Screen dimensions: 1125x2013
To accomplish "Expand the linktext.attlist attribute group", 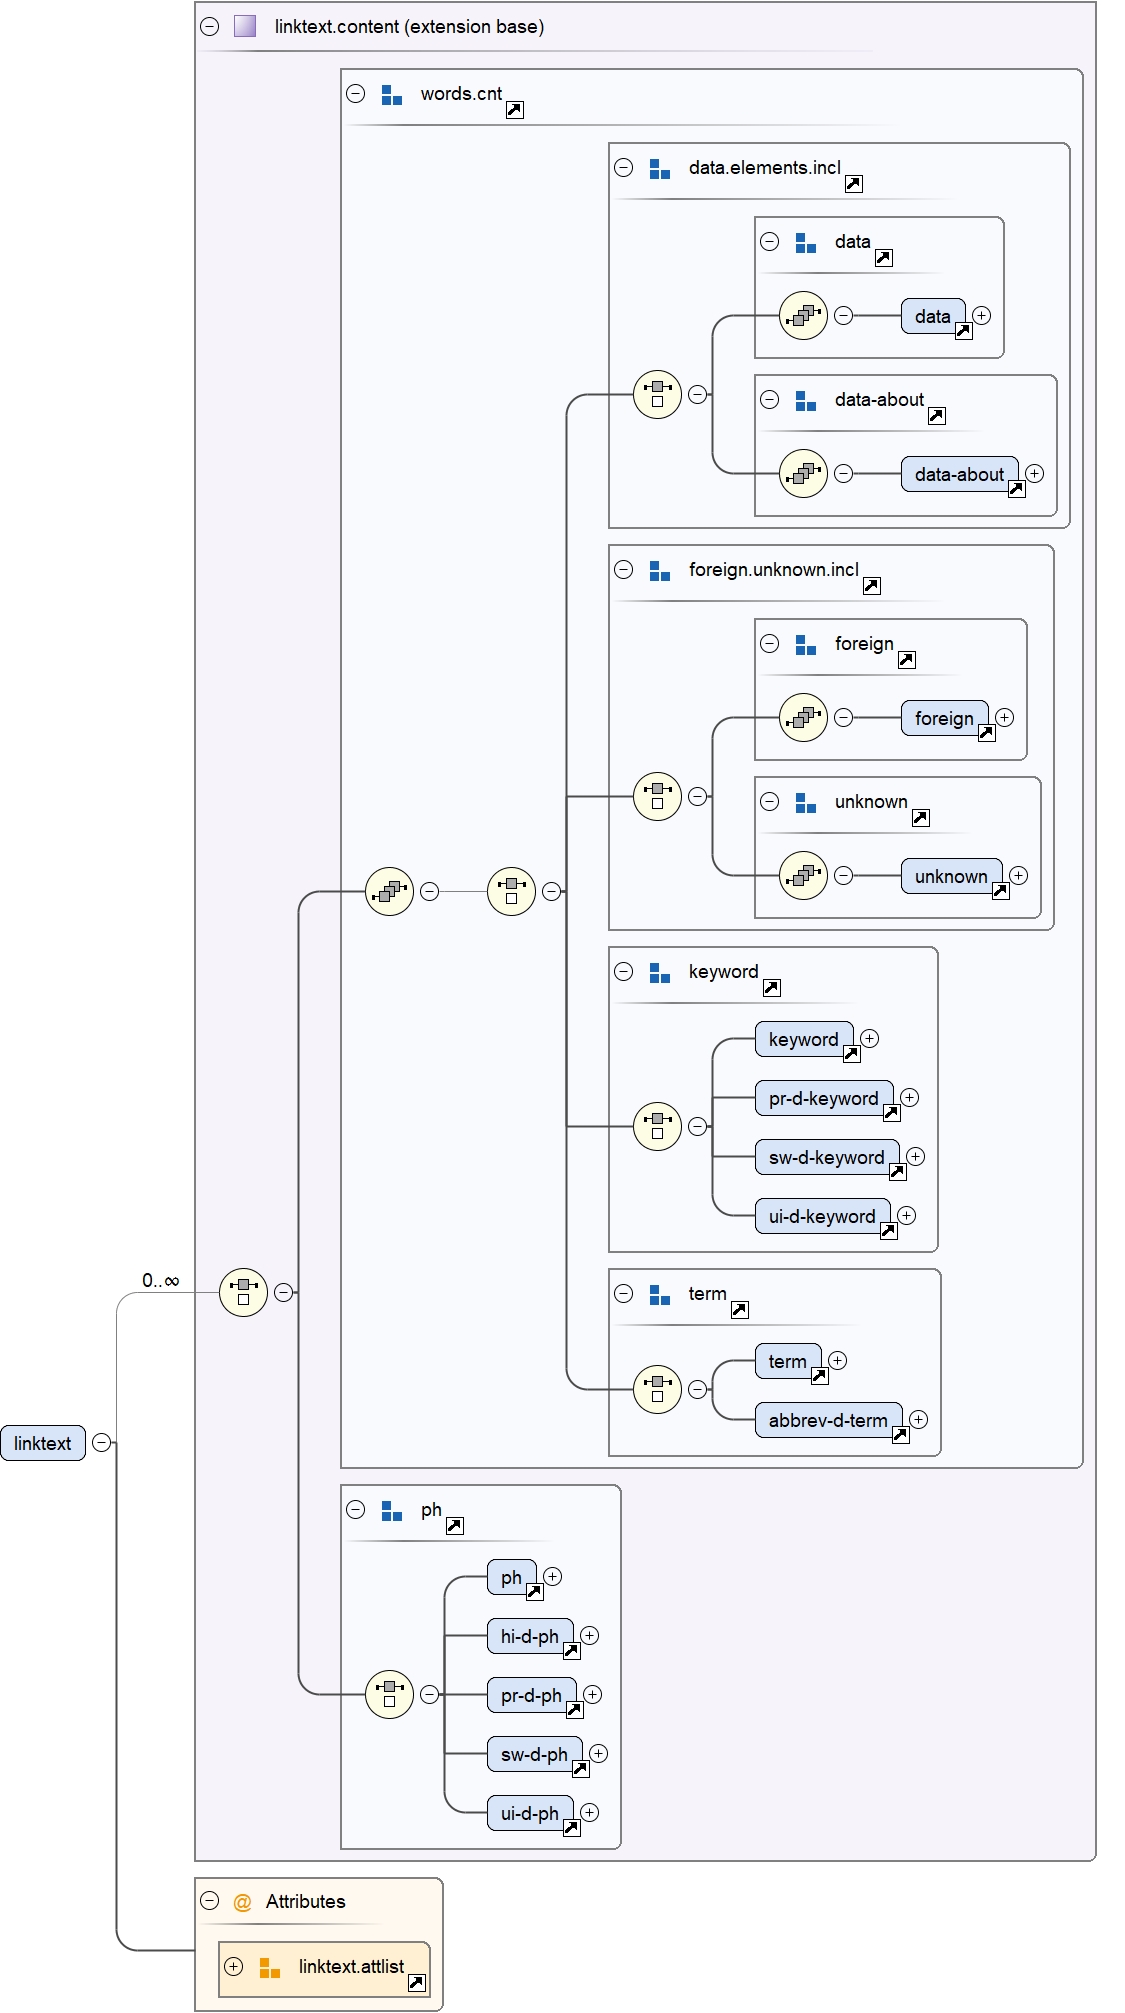I will [234, 1966].
